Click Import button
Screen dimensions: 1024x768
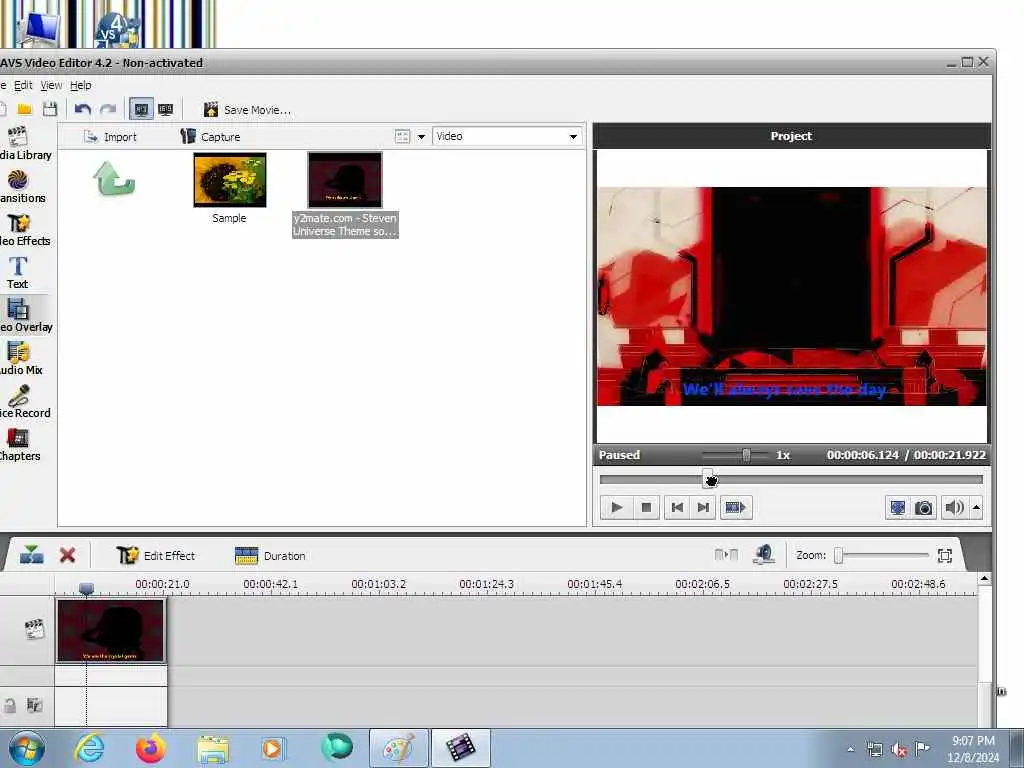point(110,136)
